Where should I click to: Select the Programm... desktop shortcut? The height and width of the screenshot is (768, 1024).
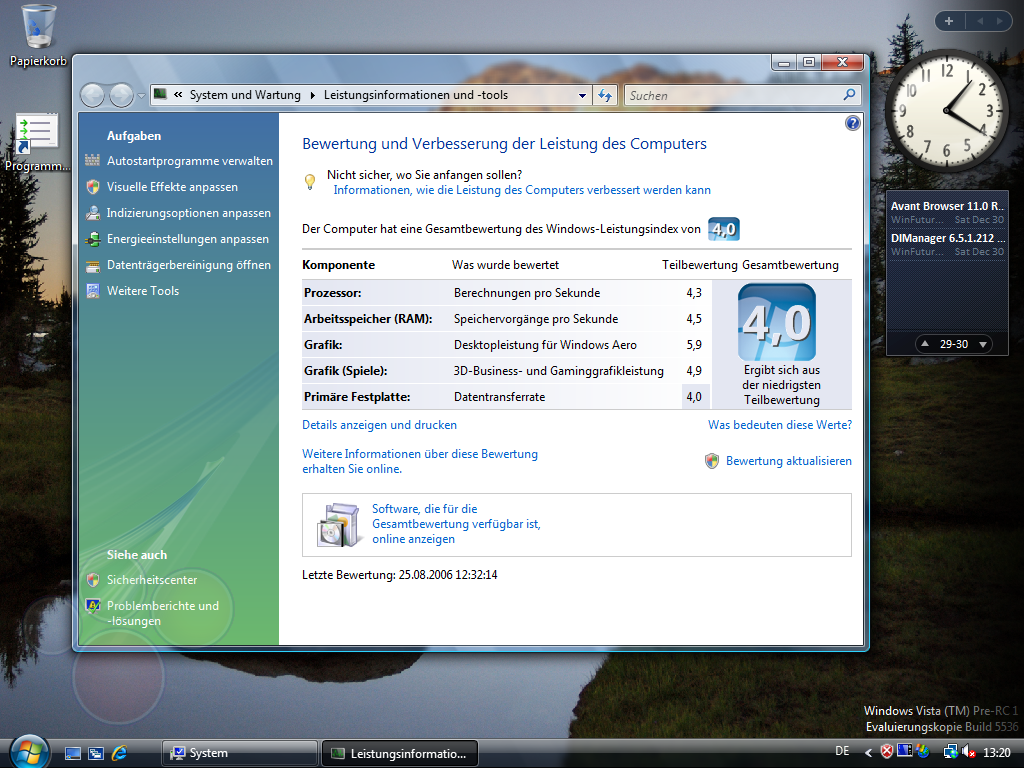point(37,142)
